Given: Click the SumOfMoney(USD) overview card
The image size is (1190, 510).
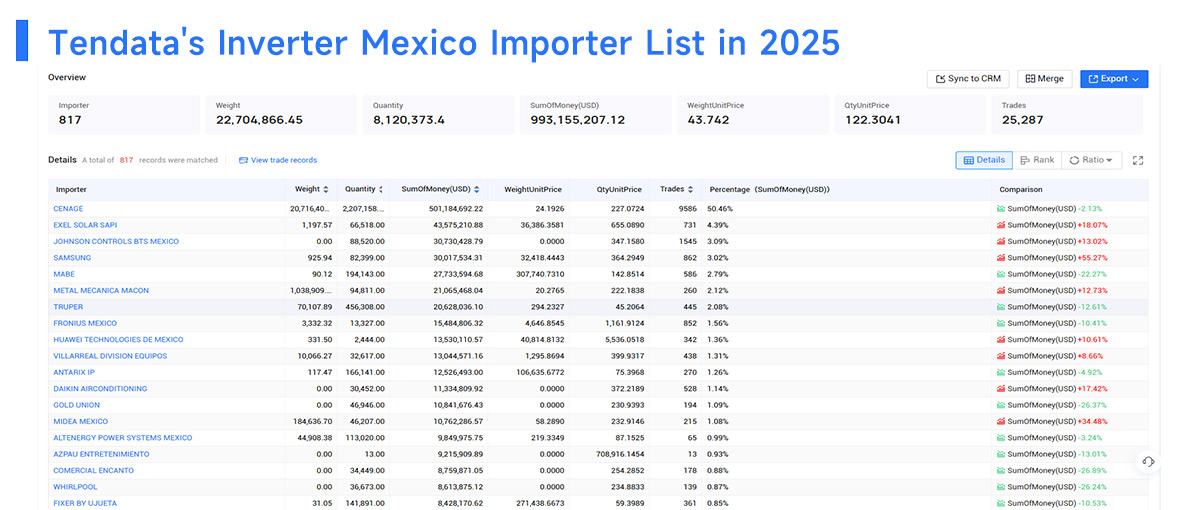Looking at the screenshot, I should pyautogui.click(x=596, y=115).
